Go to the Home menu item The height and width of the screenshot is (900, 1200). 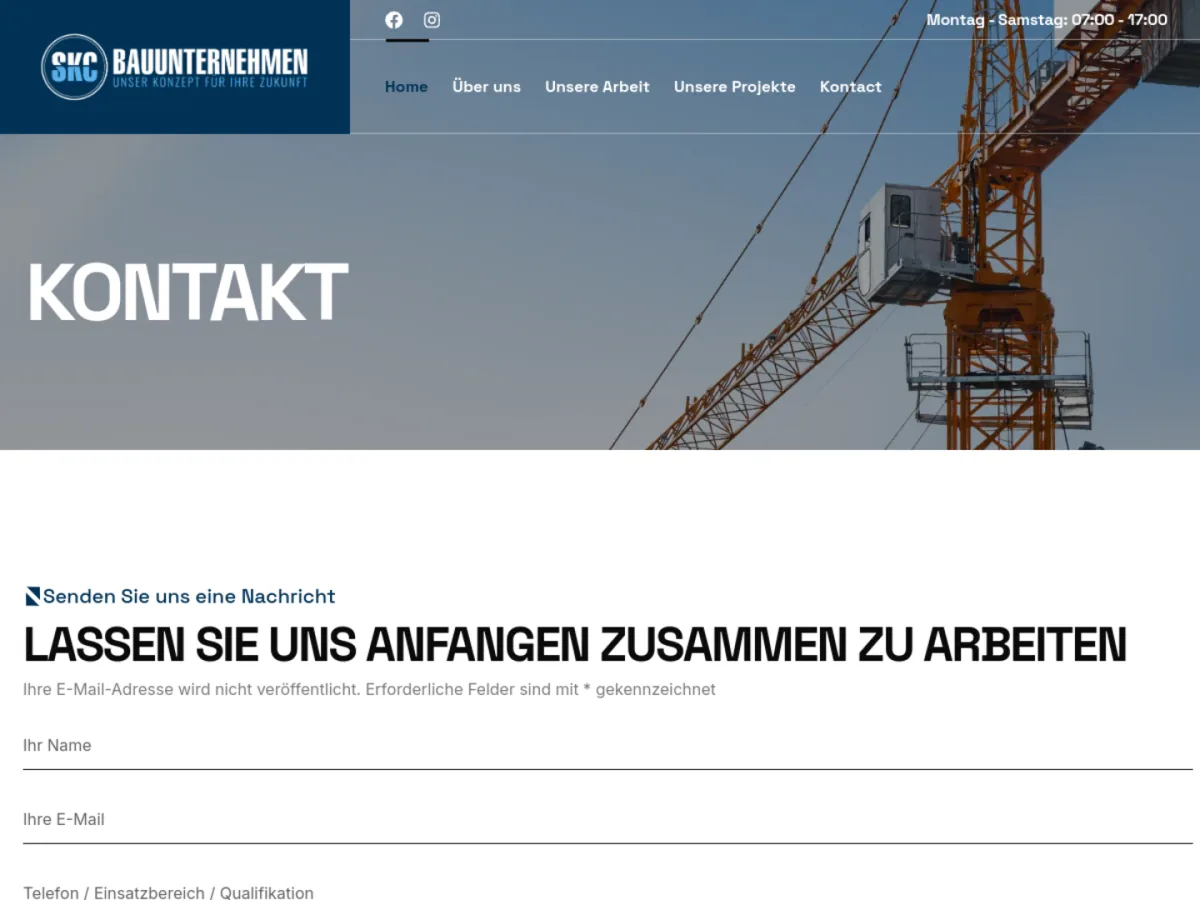(x=406, y=87)
